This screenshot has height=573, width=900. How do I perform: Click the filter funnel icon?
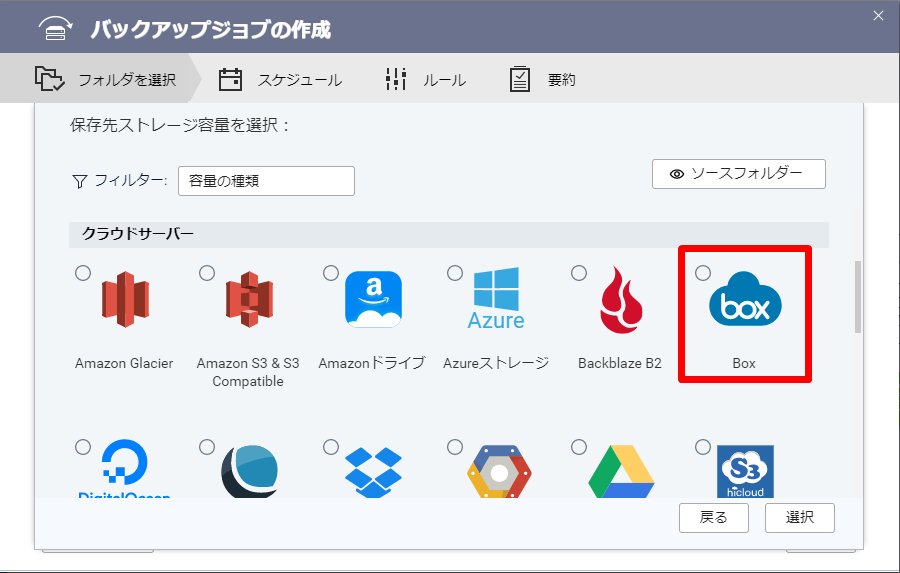pyautogui.click(x=80, y=181)
